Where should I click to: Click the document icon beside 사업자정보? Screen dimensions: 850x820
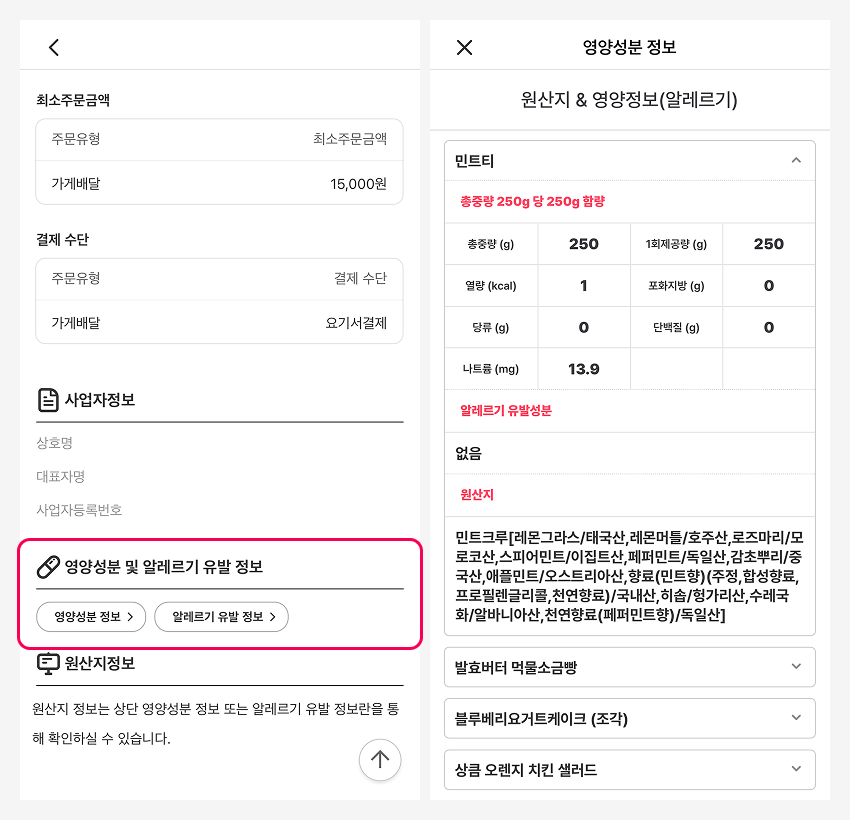(48, 400)
